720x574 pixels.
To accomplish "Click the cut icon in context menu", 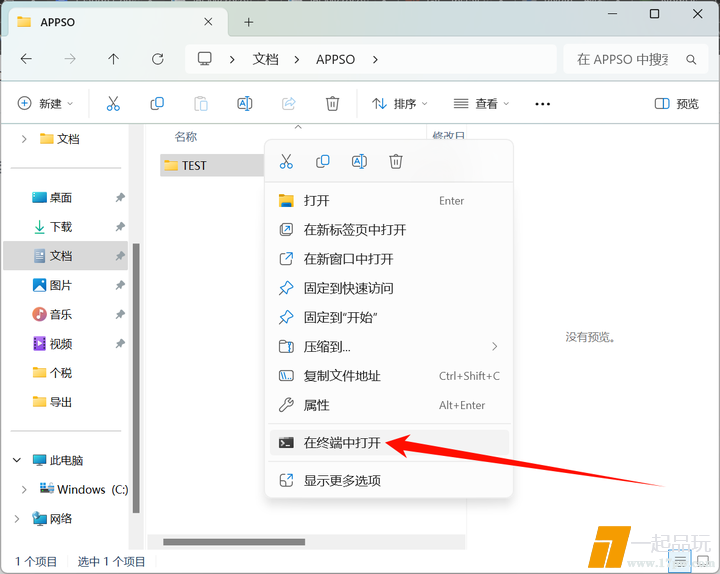I will [286, 161].
